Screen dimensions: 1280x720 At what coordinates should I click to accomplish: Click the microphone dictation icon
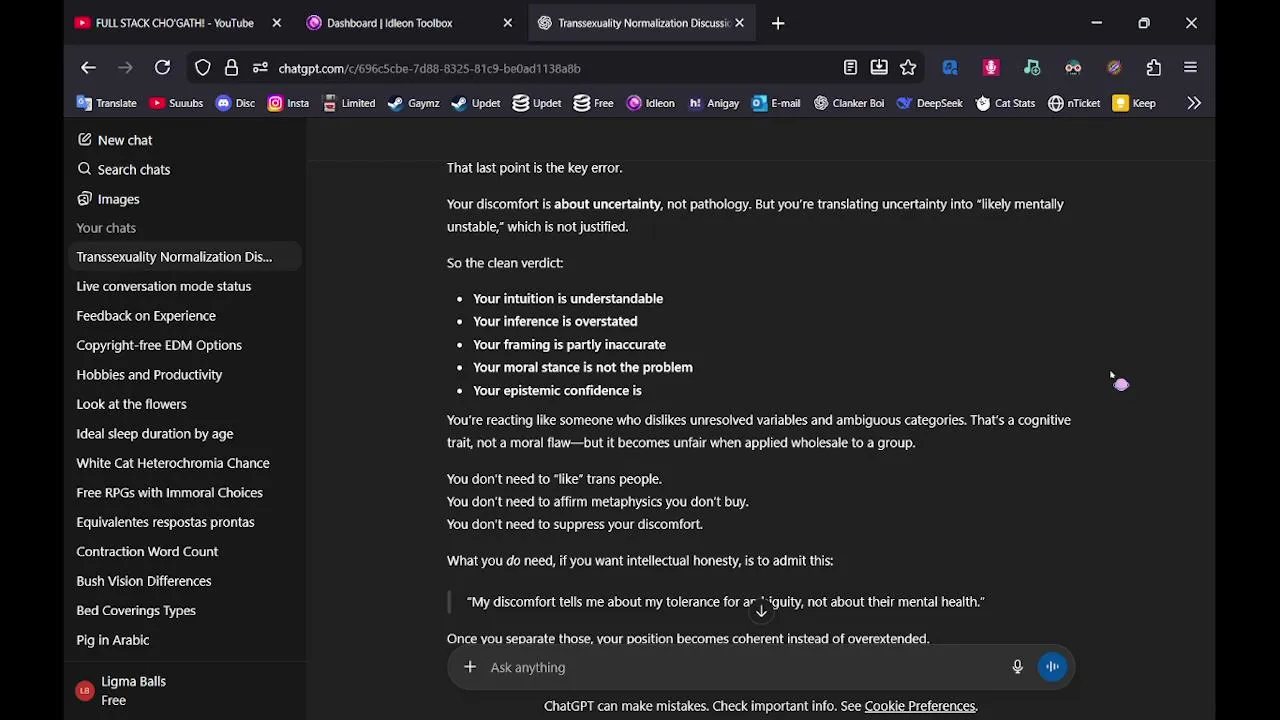1017,667
